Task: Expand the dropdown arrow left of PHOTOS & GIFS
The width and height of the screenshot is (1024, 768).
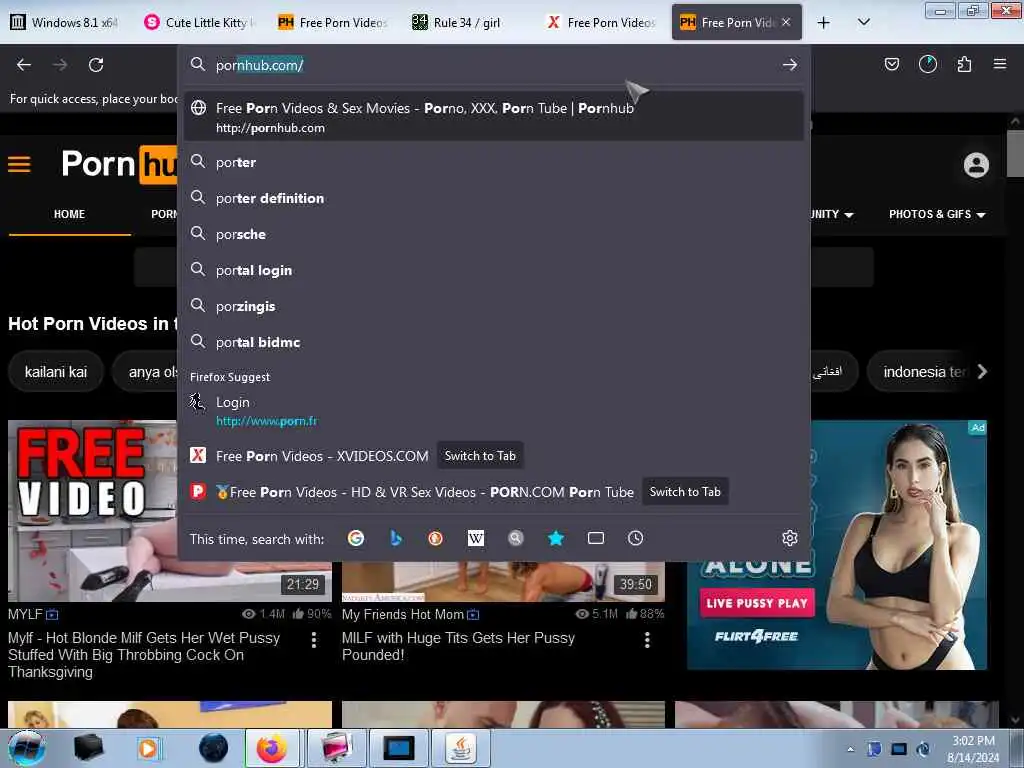Action: [x=848, y=215]
